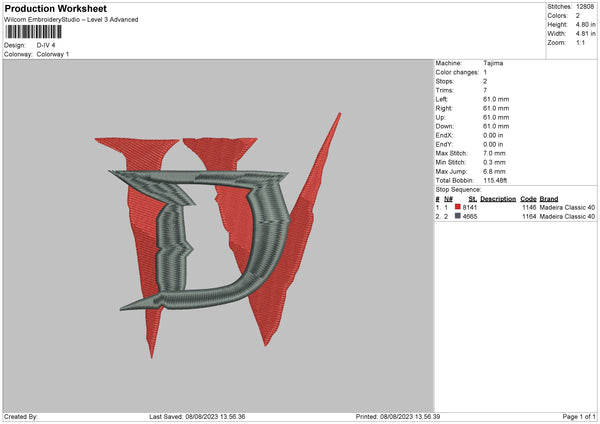Click the red thread color swatch for 8141
Image resolution: width=600 pixels, height=424 pixels.
[x=457, y=207]
